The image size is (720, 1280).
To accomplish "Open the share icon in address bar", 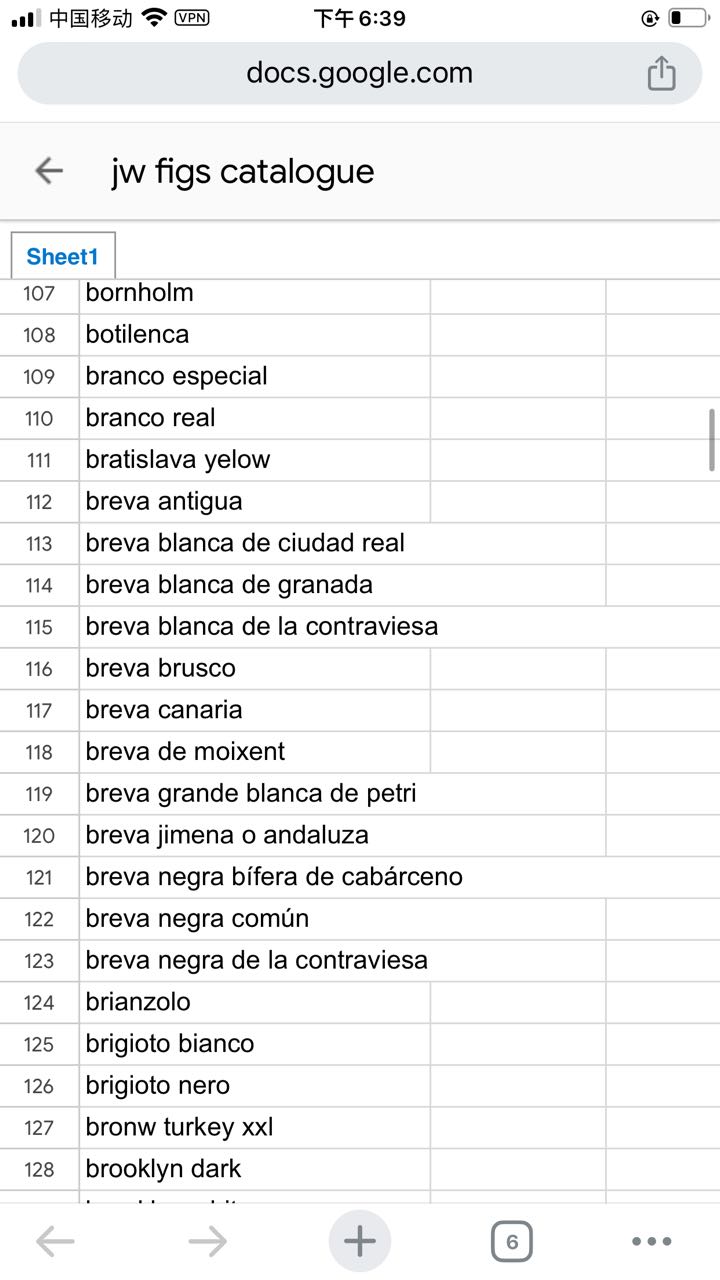I will pyautogui.click(x=661, y=73).
